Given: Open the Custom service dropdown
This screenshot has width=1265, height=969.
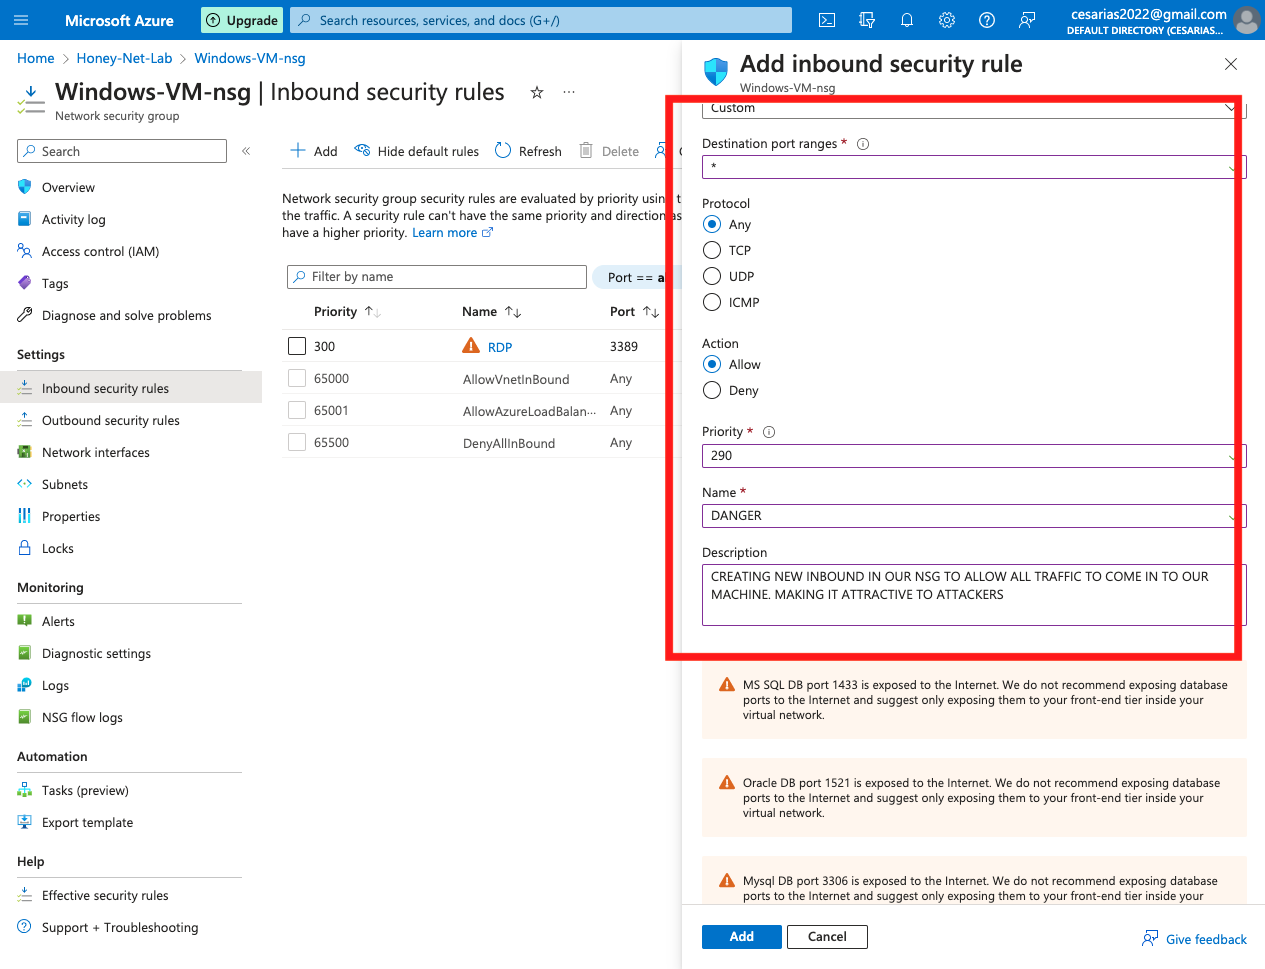Looking at the screenshot, I should coord(974,108).
